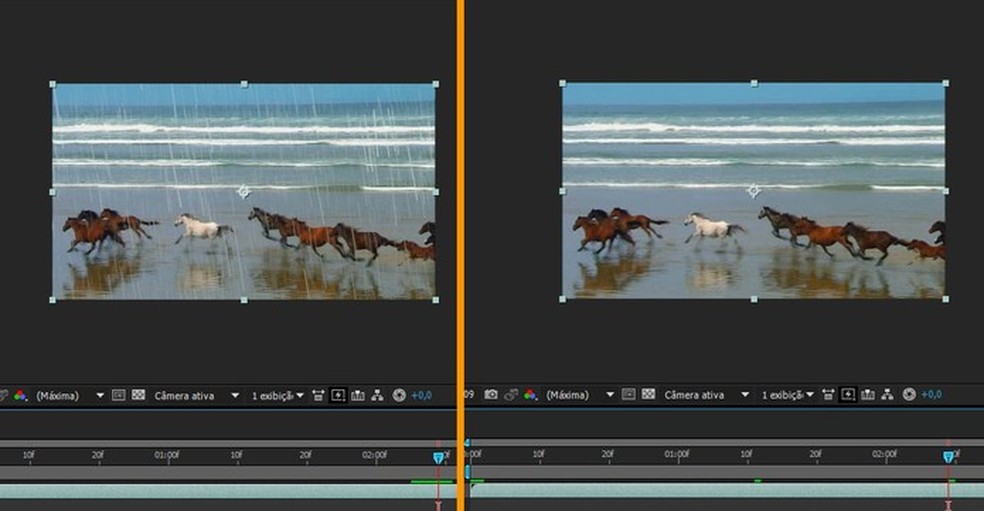Click Show Channel RGB icon in right viewer
Viewport: 984px width, 511px height.
530,395
